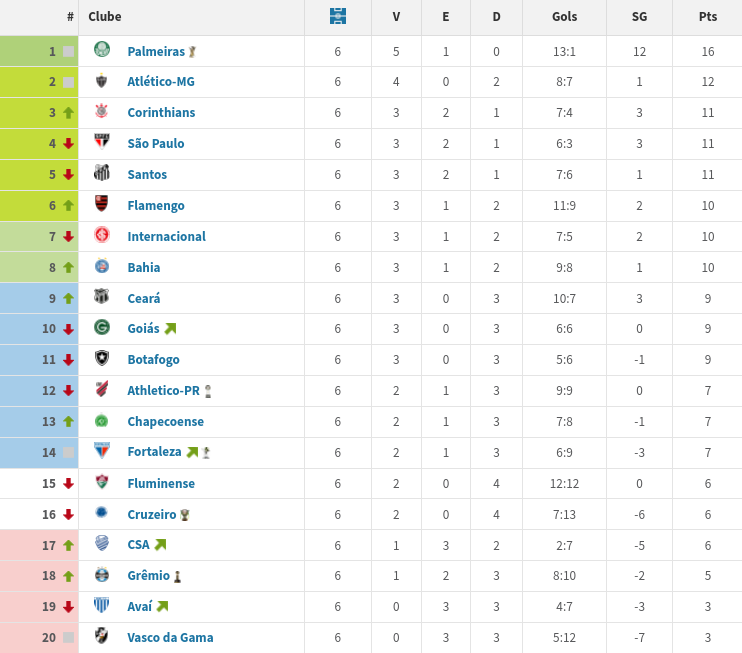Click the Clube column header
The width and height of the screenshot is (742, 653).
click(105, 17)
